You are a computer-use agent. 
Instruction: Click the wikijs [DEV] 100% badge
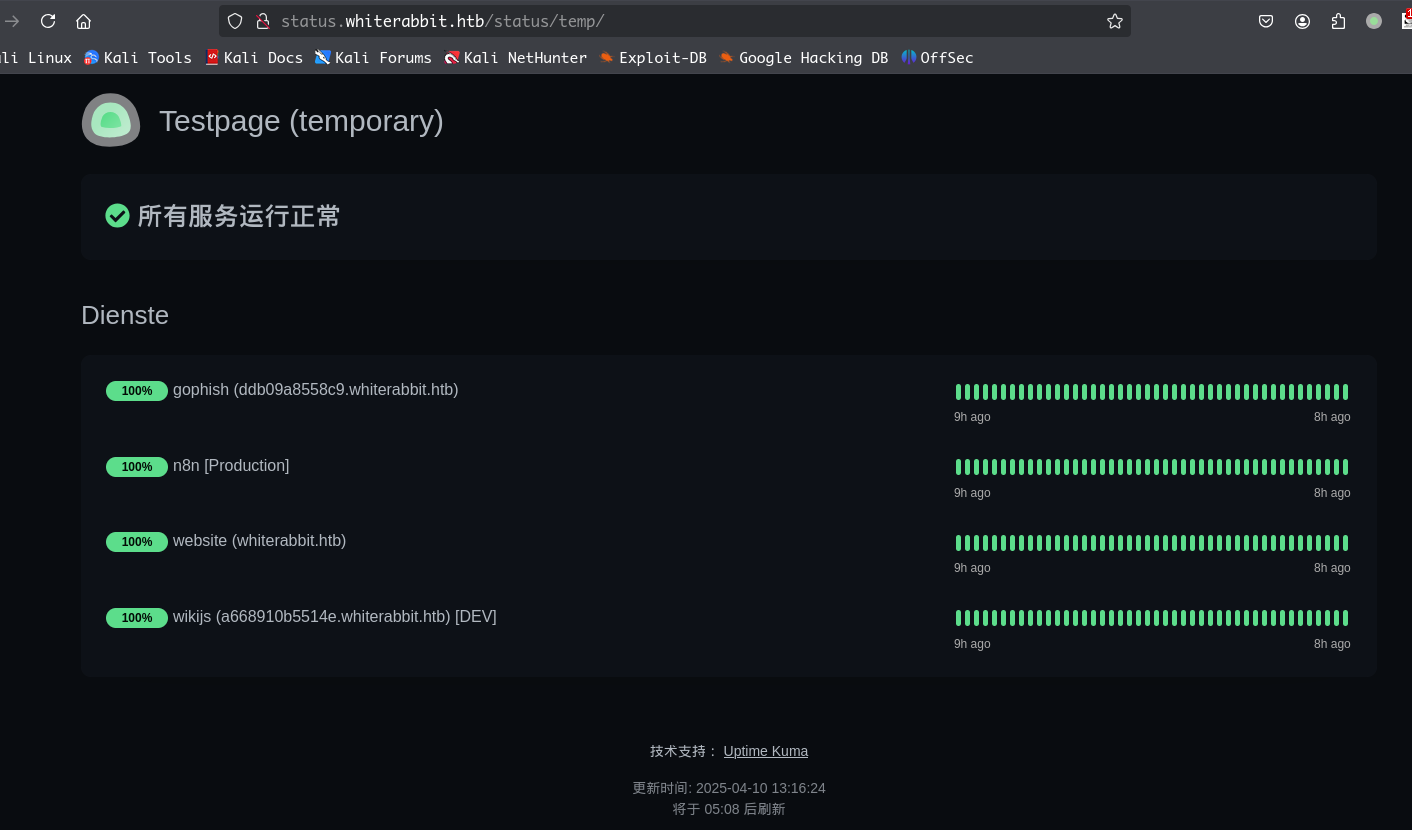(x=137, y=618)
